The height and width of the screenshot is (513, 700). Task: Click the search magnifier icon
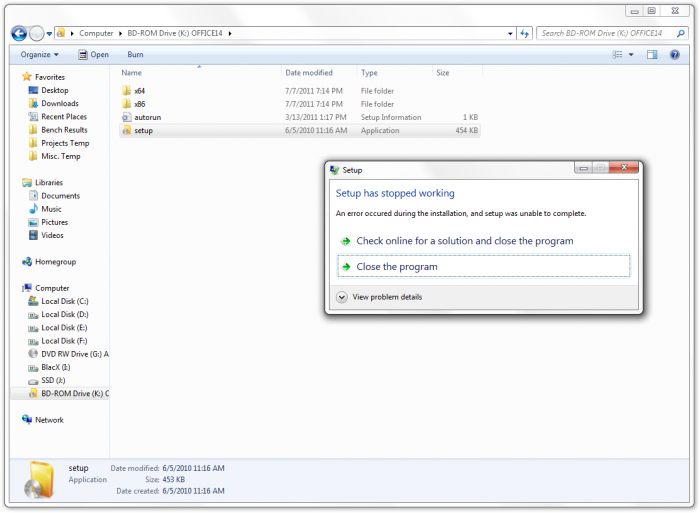click(x=680, y=33)
